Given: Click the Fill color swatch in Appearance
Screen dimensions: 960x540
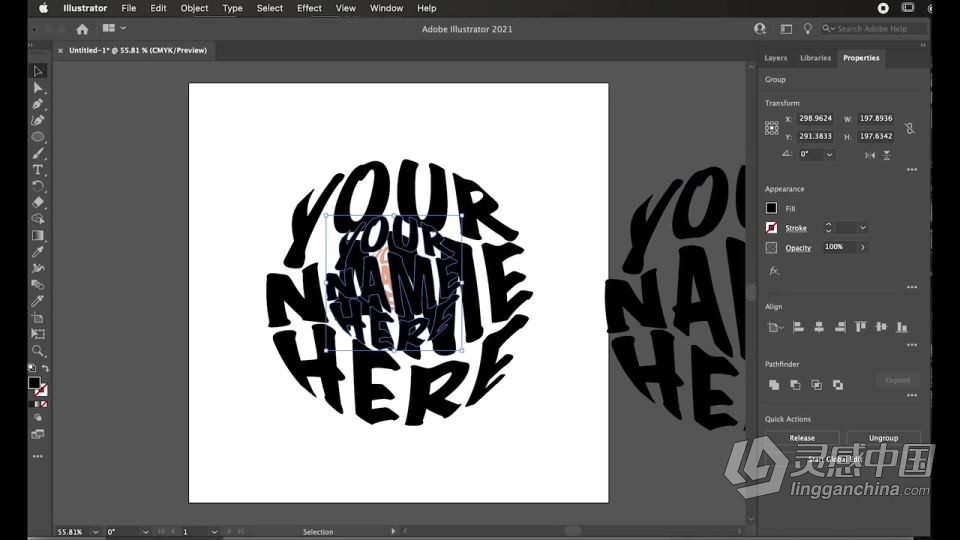Looking at the screenshot, I should pyautogui.click(x=771, y=208).
